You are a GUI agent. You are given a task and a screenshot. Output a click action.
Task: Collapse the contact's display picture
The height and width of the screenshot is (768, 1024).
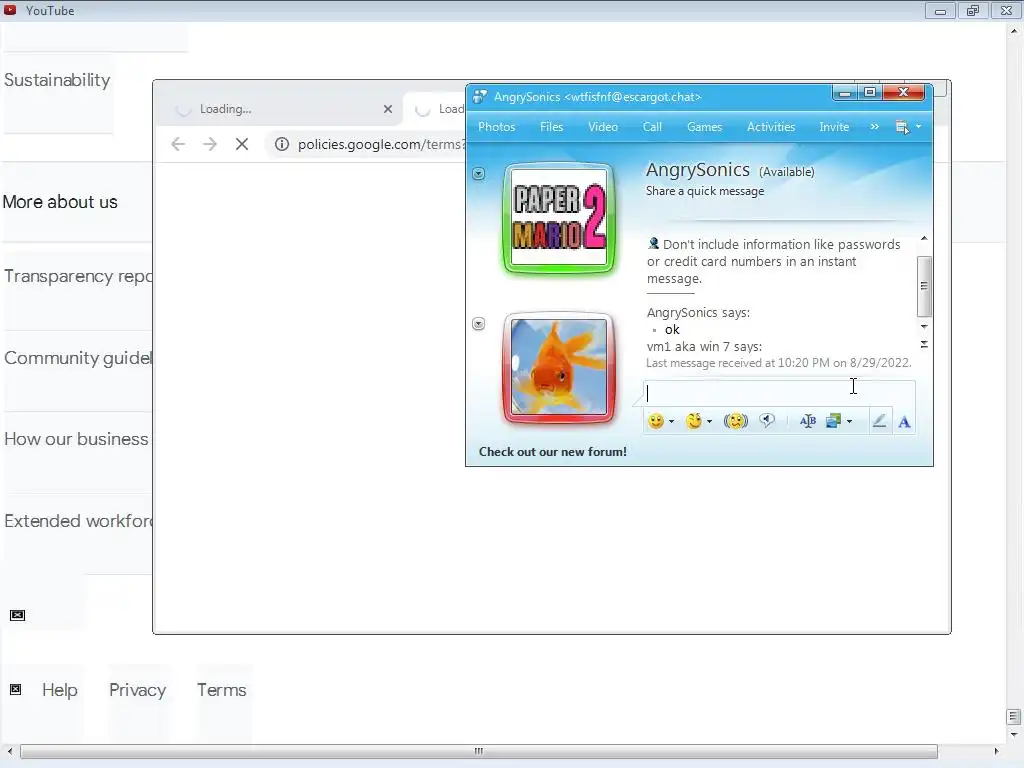(x=479, y=174)
